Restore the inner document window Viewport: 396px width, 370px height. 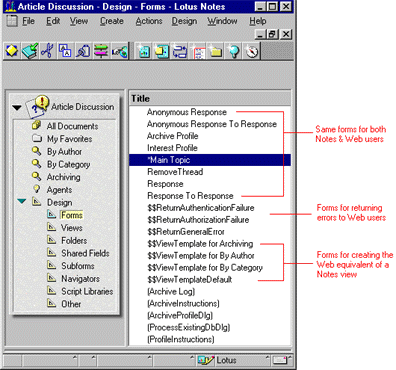(273, 34)
